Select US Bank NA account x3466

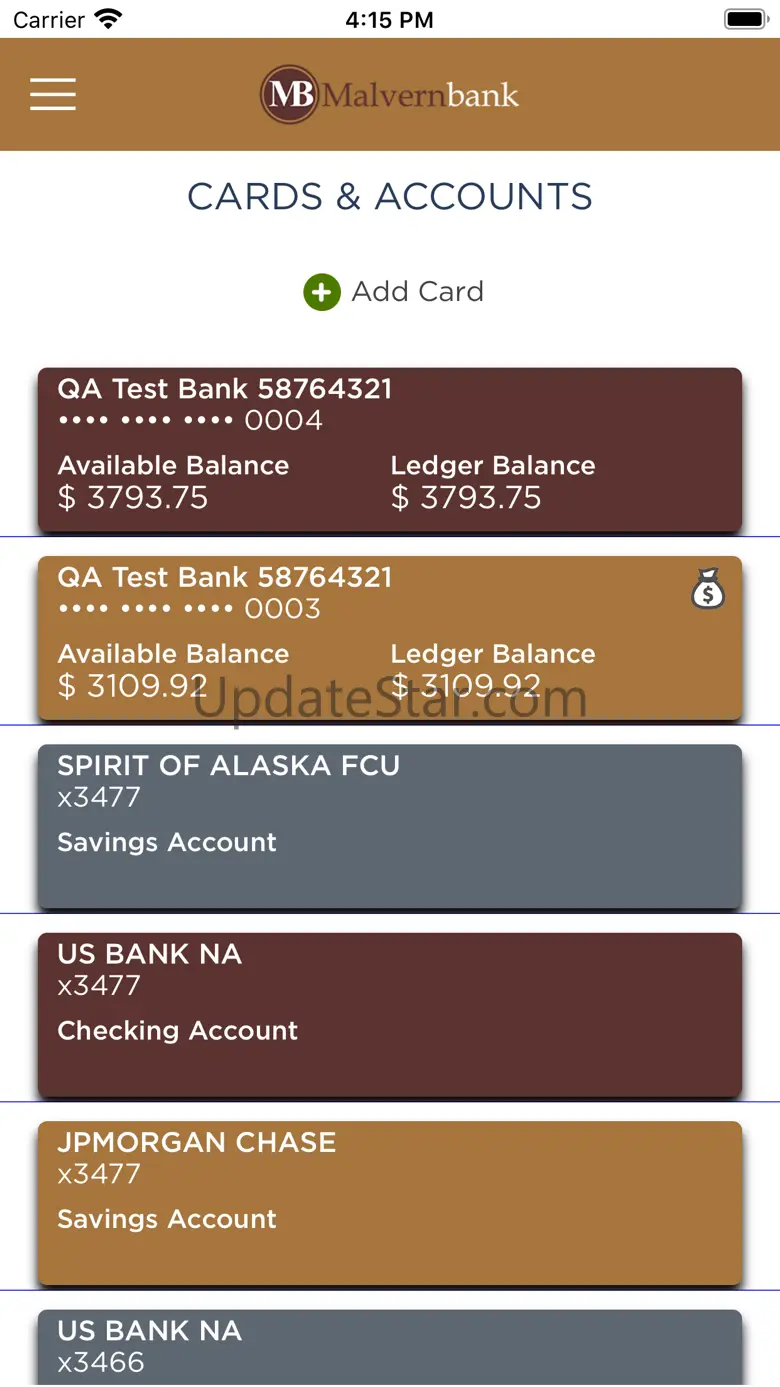tap(390, 1347)
